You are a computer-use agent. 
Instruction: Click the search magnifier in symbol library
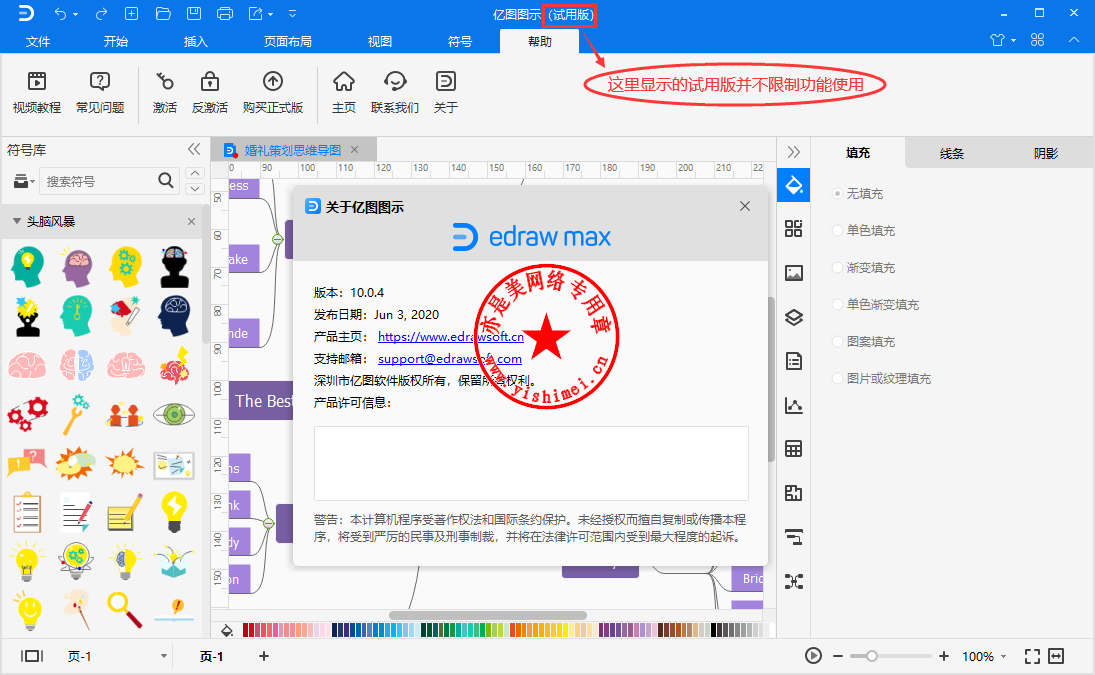coord(166,181)
